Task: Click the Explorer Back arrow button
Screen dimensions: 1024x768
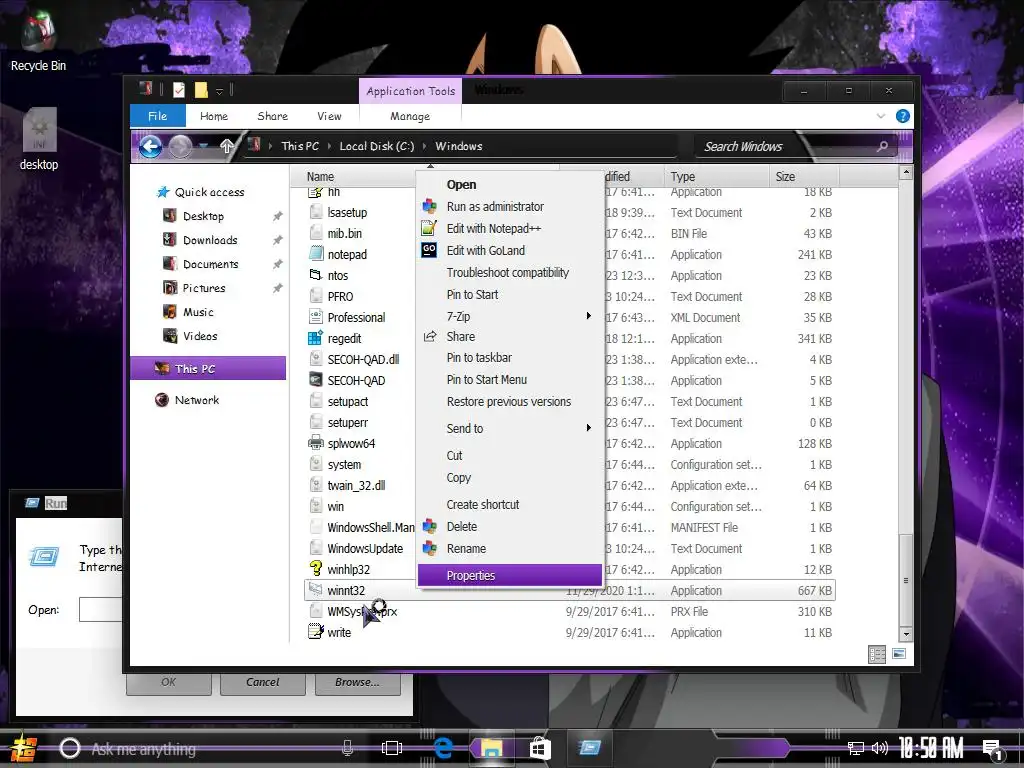Action: pos(151,146)
